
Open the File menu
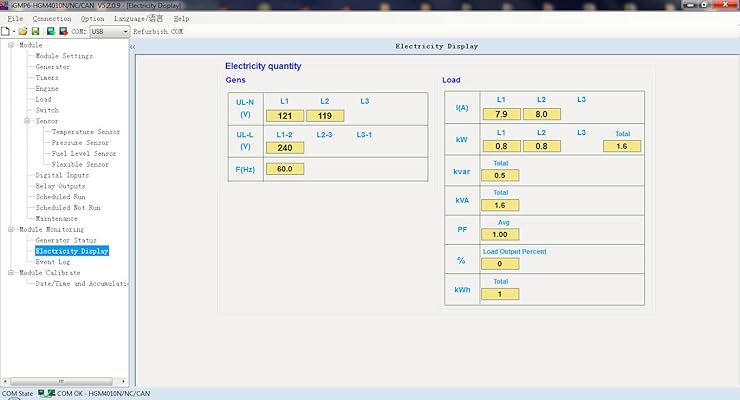point(15,18)
